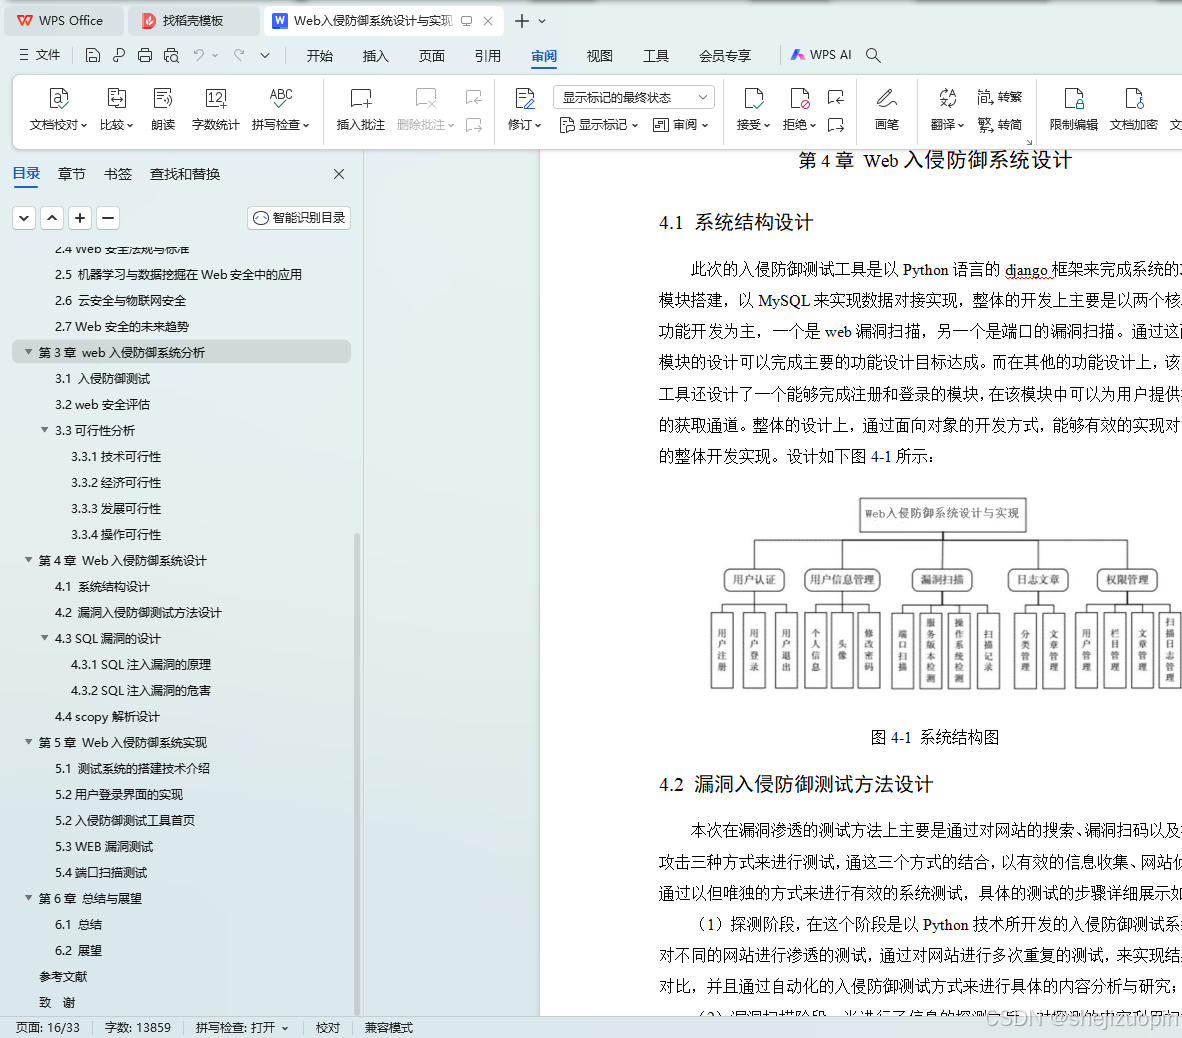This screenshot has height=1038, width=1182.
Task: Convert text with 转繁 button
Action: tap(1000, 97)
